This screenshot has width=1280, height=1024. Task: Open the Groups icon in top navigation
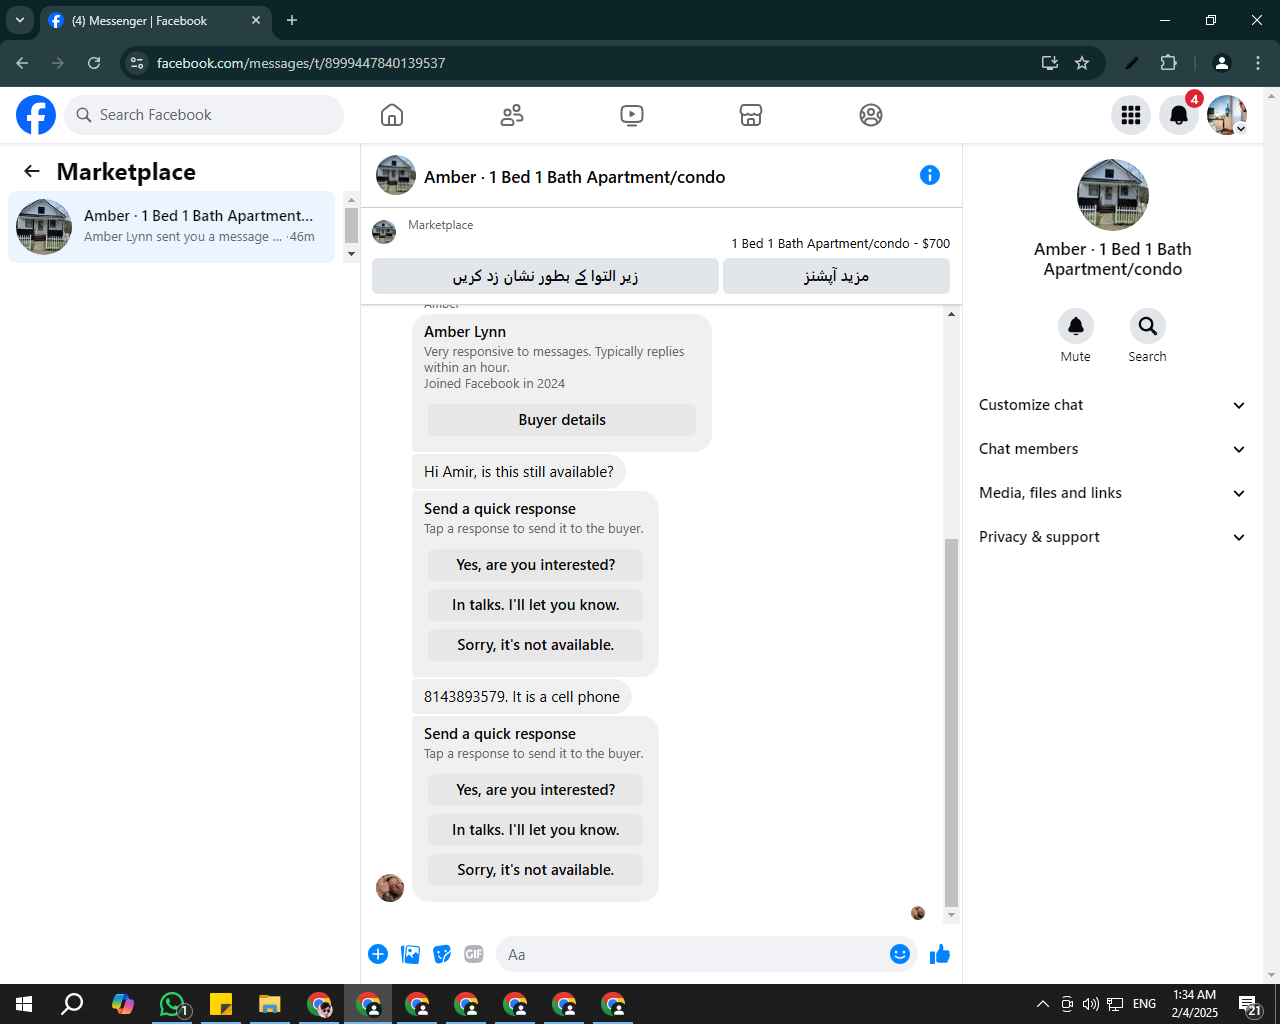tap(871, 115)
